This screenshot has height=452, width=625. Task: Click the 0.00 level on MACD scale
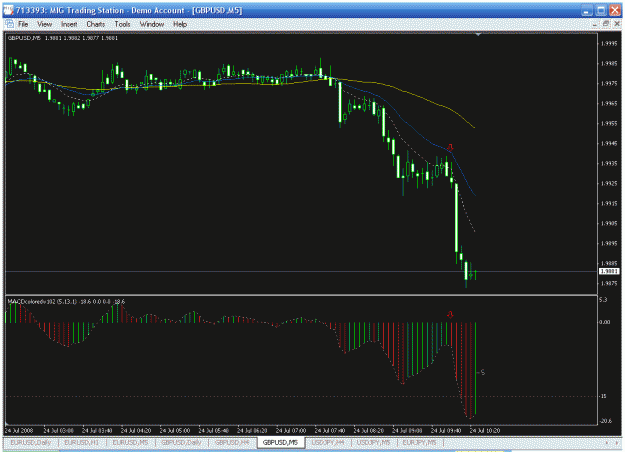coord(605,322)
